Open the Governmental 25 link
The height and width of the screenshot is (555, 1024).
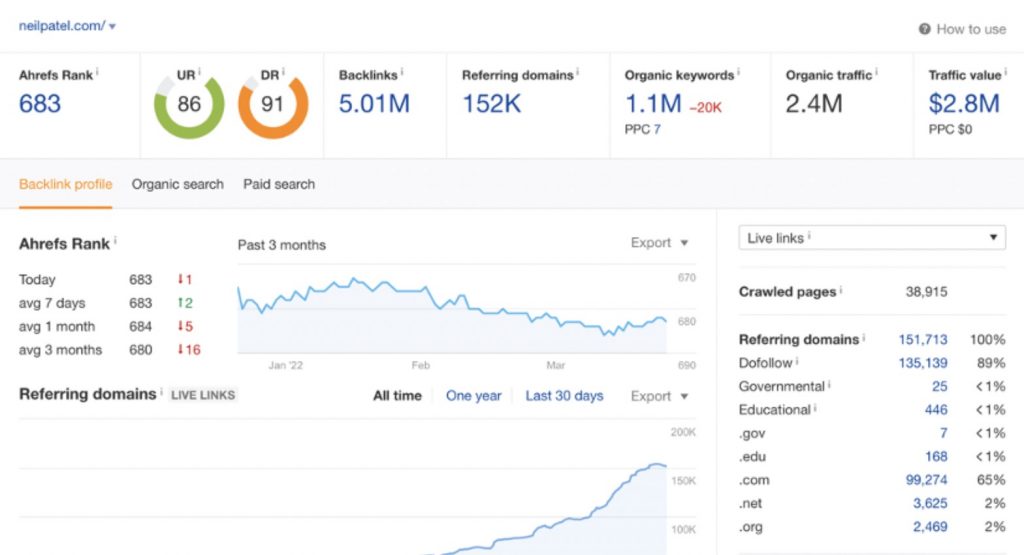(940, 387)
